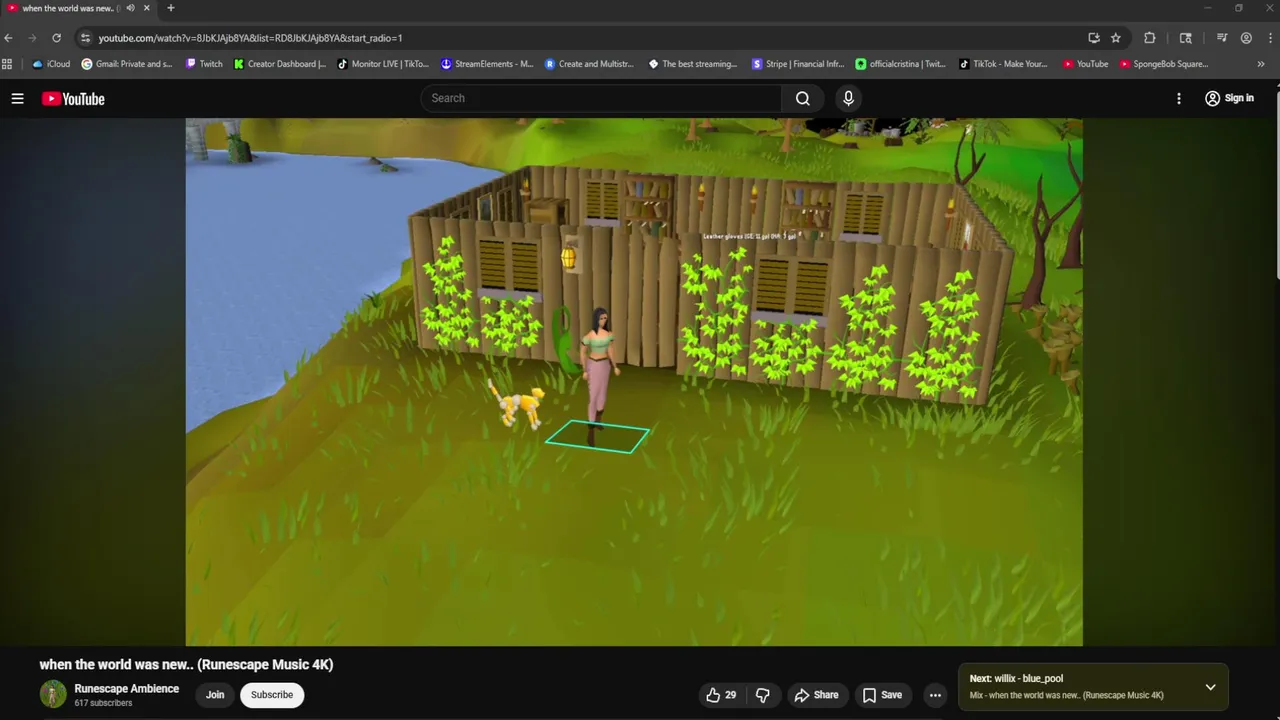Start voice search with microphone

[848, 98]
